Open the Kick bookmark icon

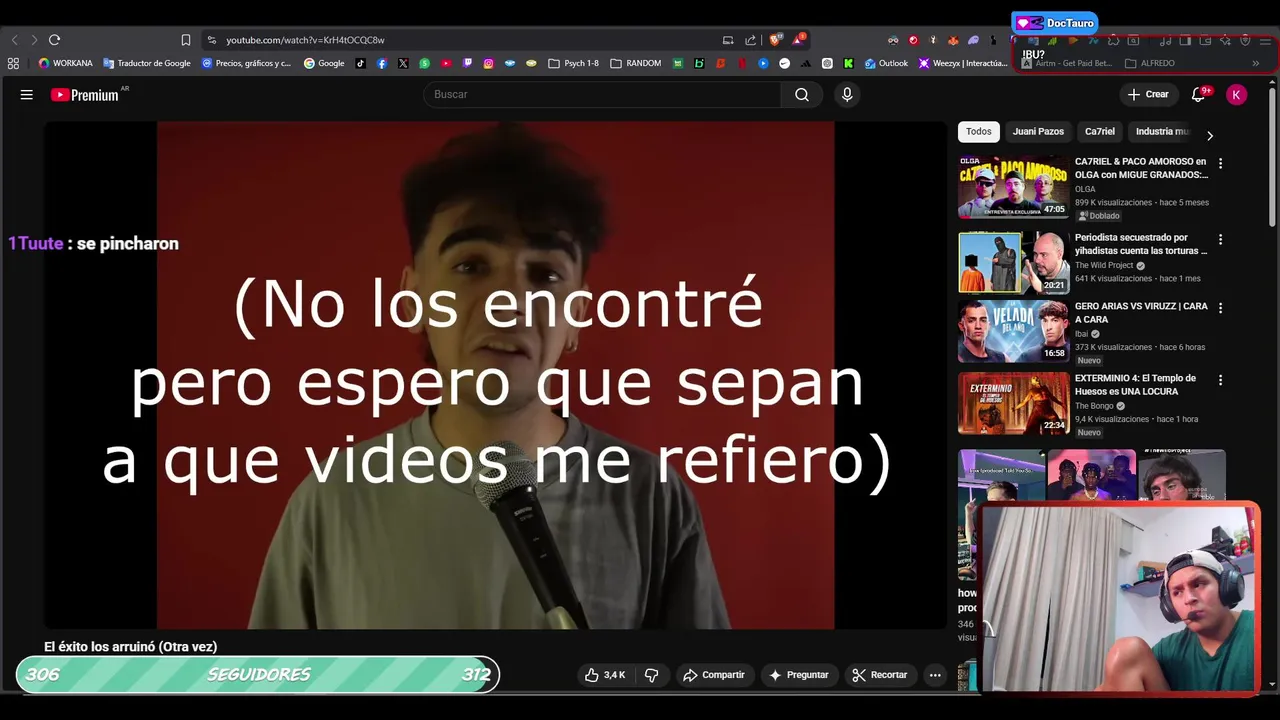point(849,63)
